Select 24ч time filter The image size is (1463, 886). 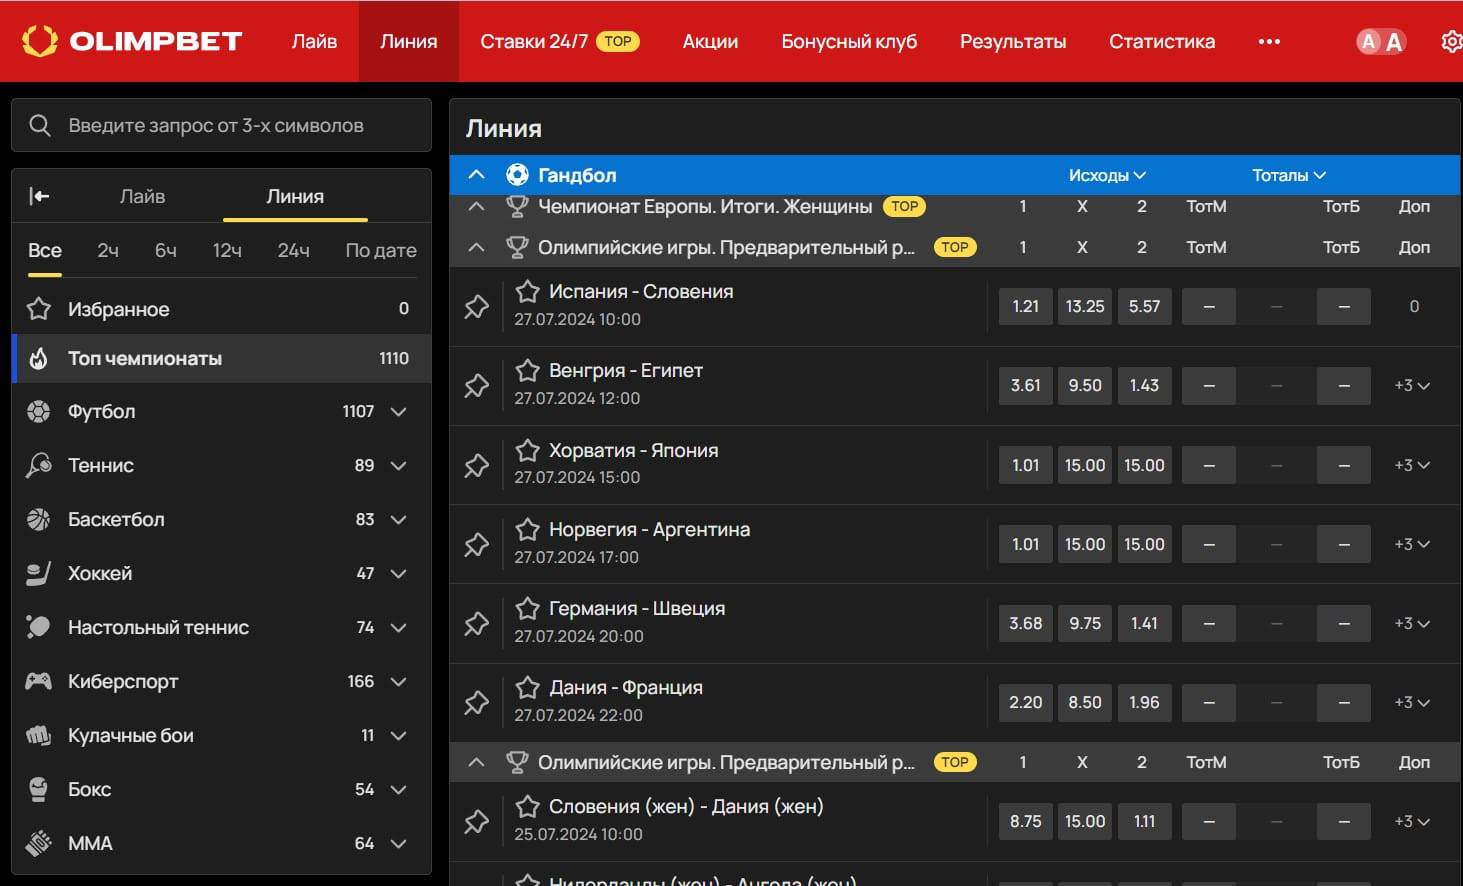(x=293, y=250)
